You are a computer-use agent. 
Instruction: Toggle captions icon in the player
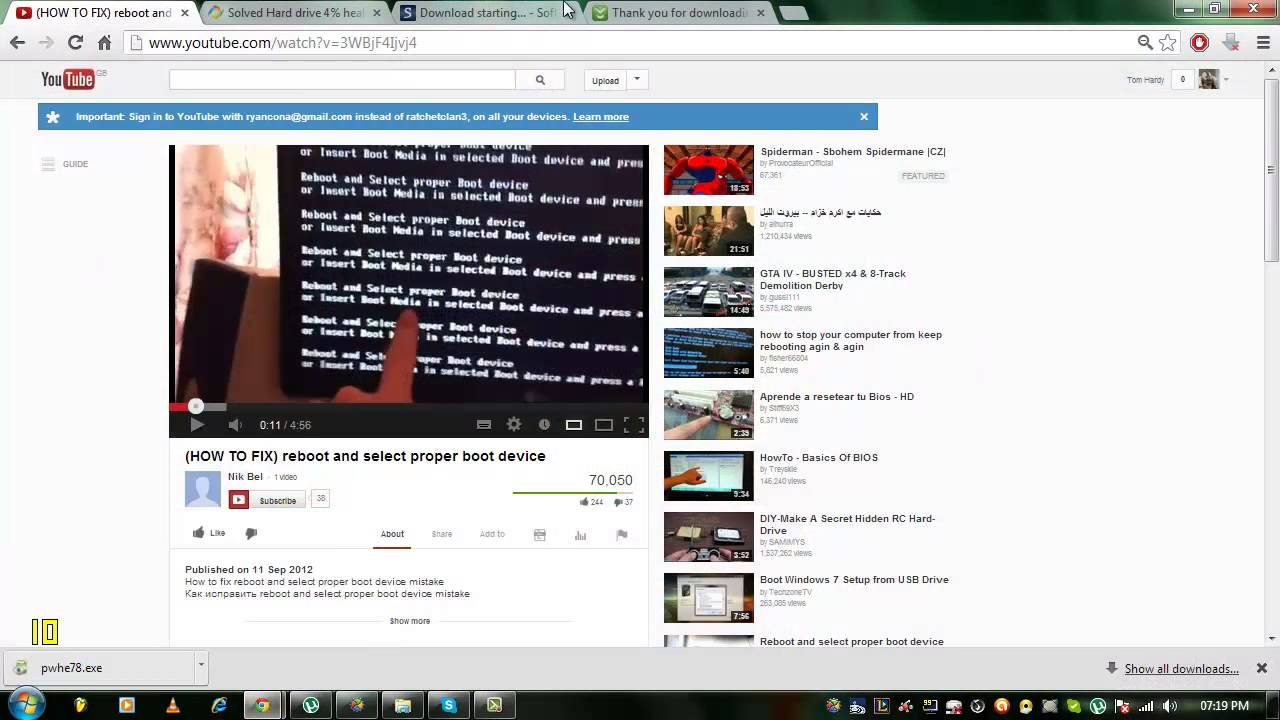pos(484,425)
